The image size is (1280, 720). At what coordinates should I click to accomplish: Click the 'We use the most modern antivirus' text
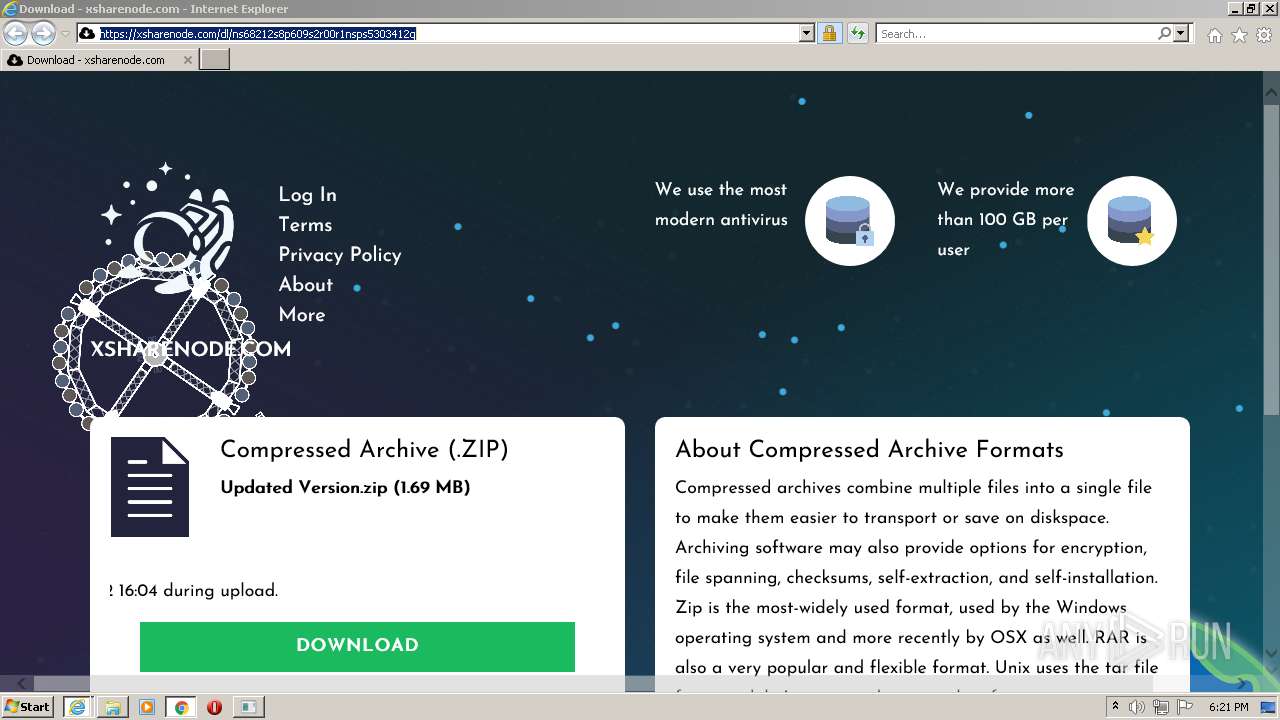pyautogui.click(x=721, y=205)
